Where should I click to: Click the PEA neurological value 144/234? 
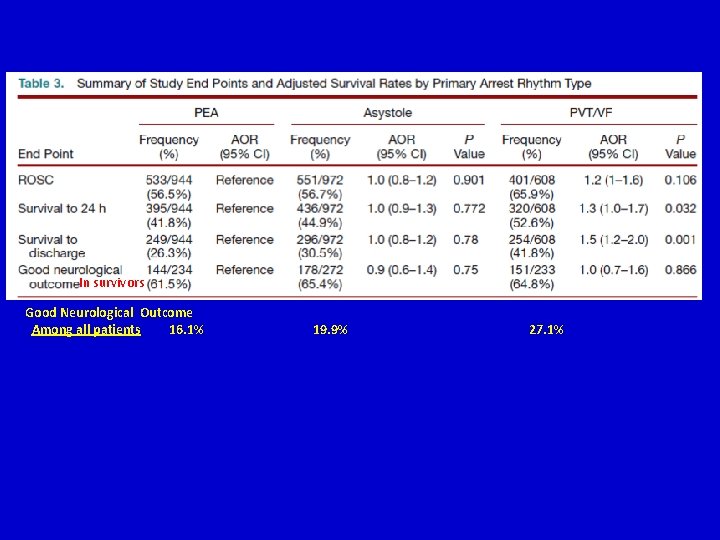169,270
